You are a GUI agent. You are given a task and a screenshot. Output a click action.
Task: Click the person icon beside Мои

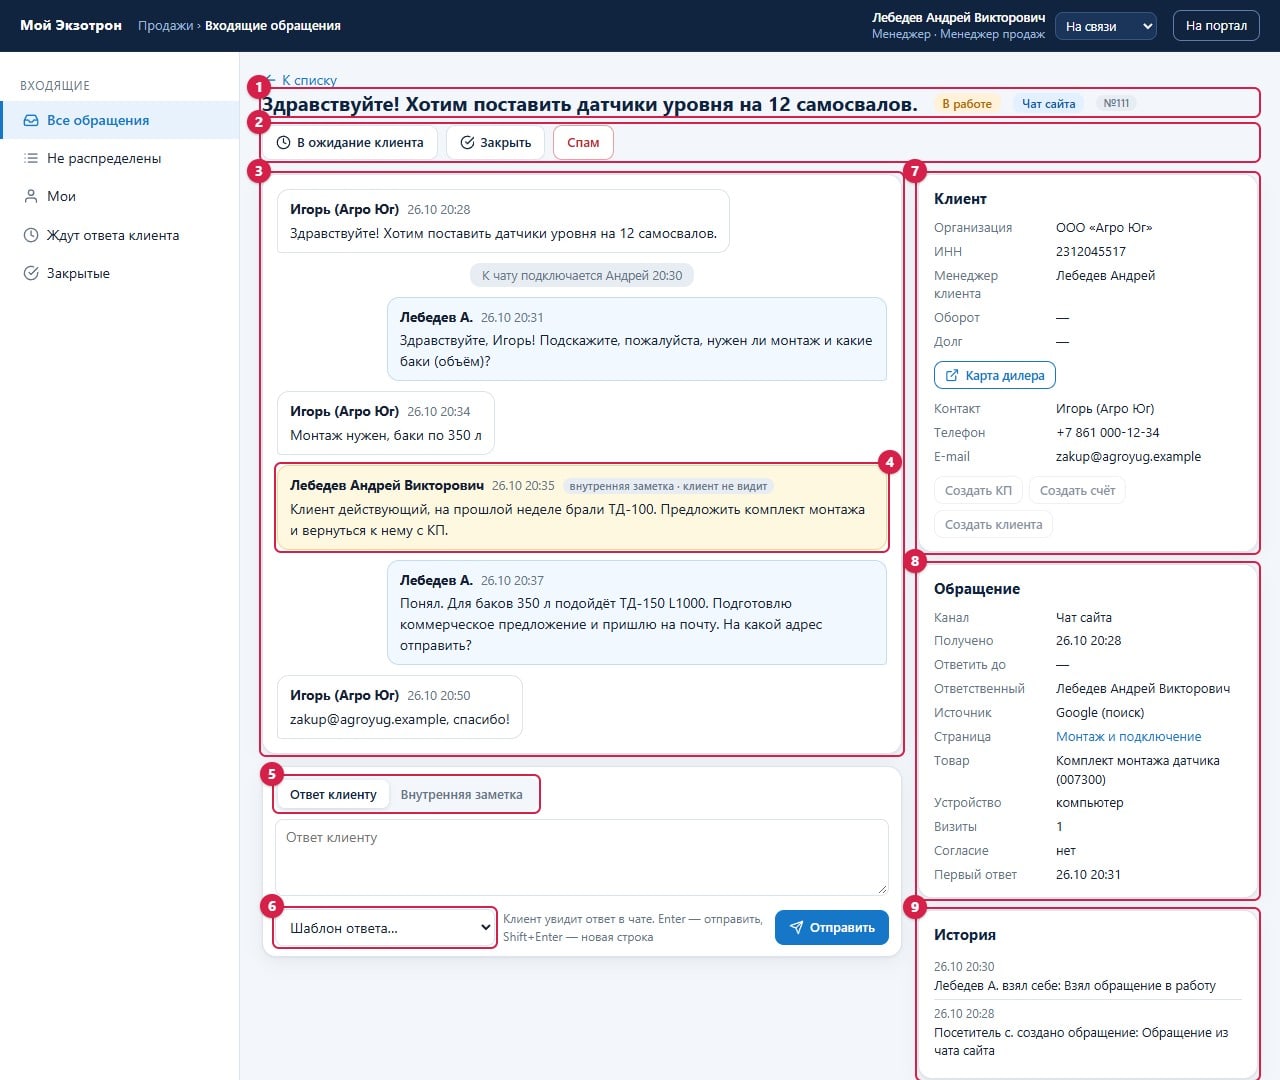[31, 196]
